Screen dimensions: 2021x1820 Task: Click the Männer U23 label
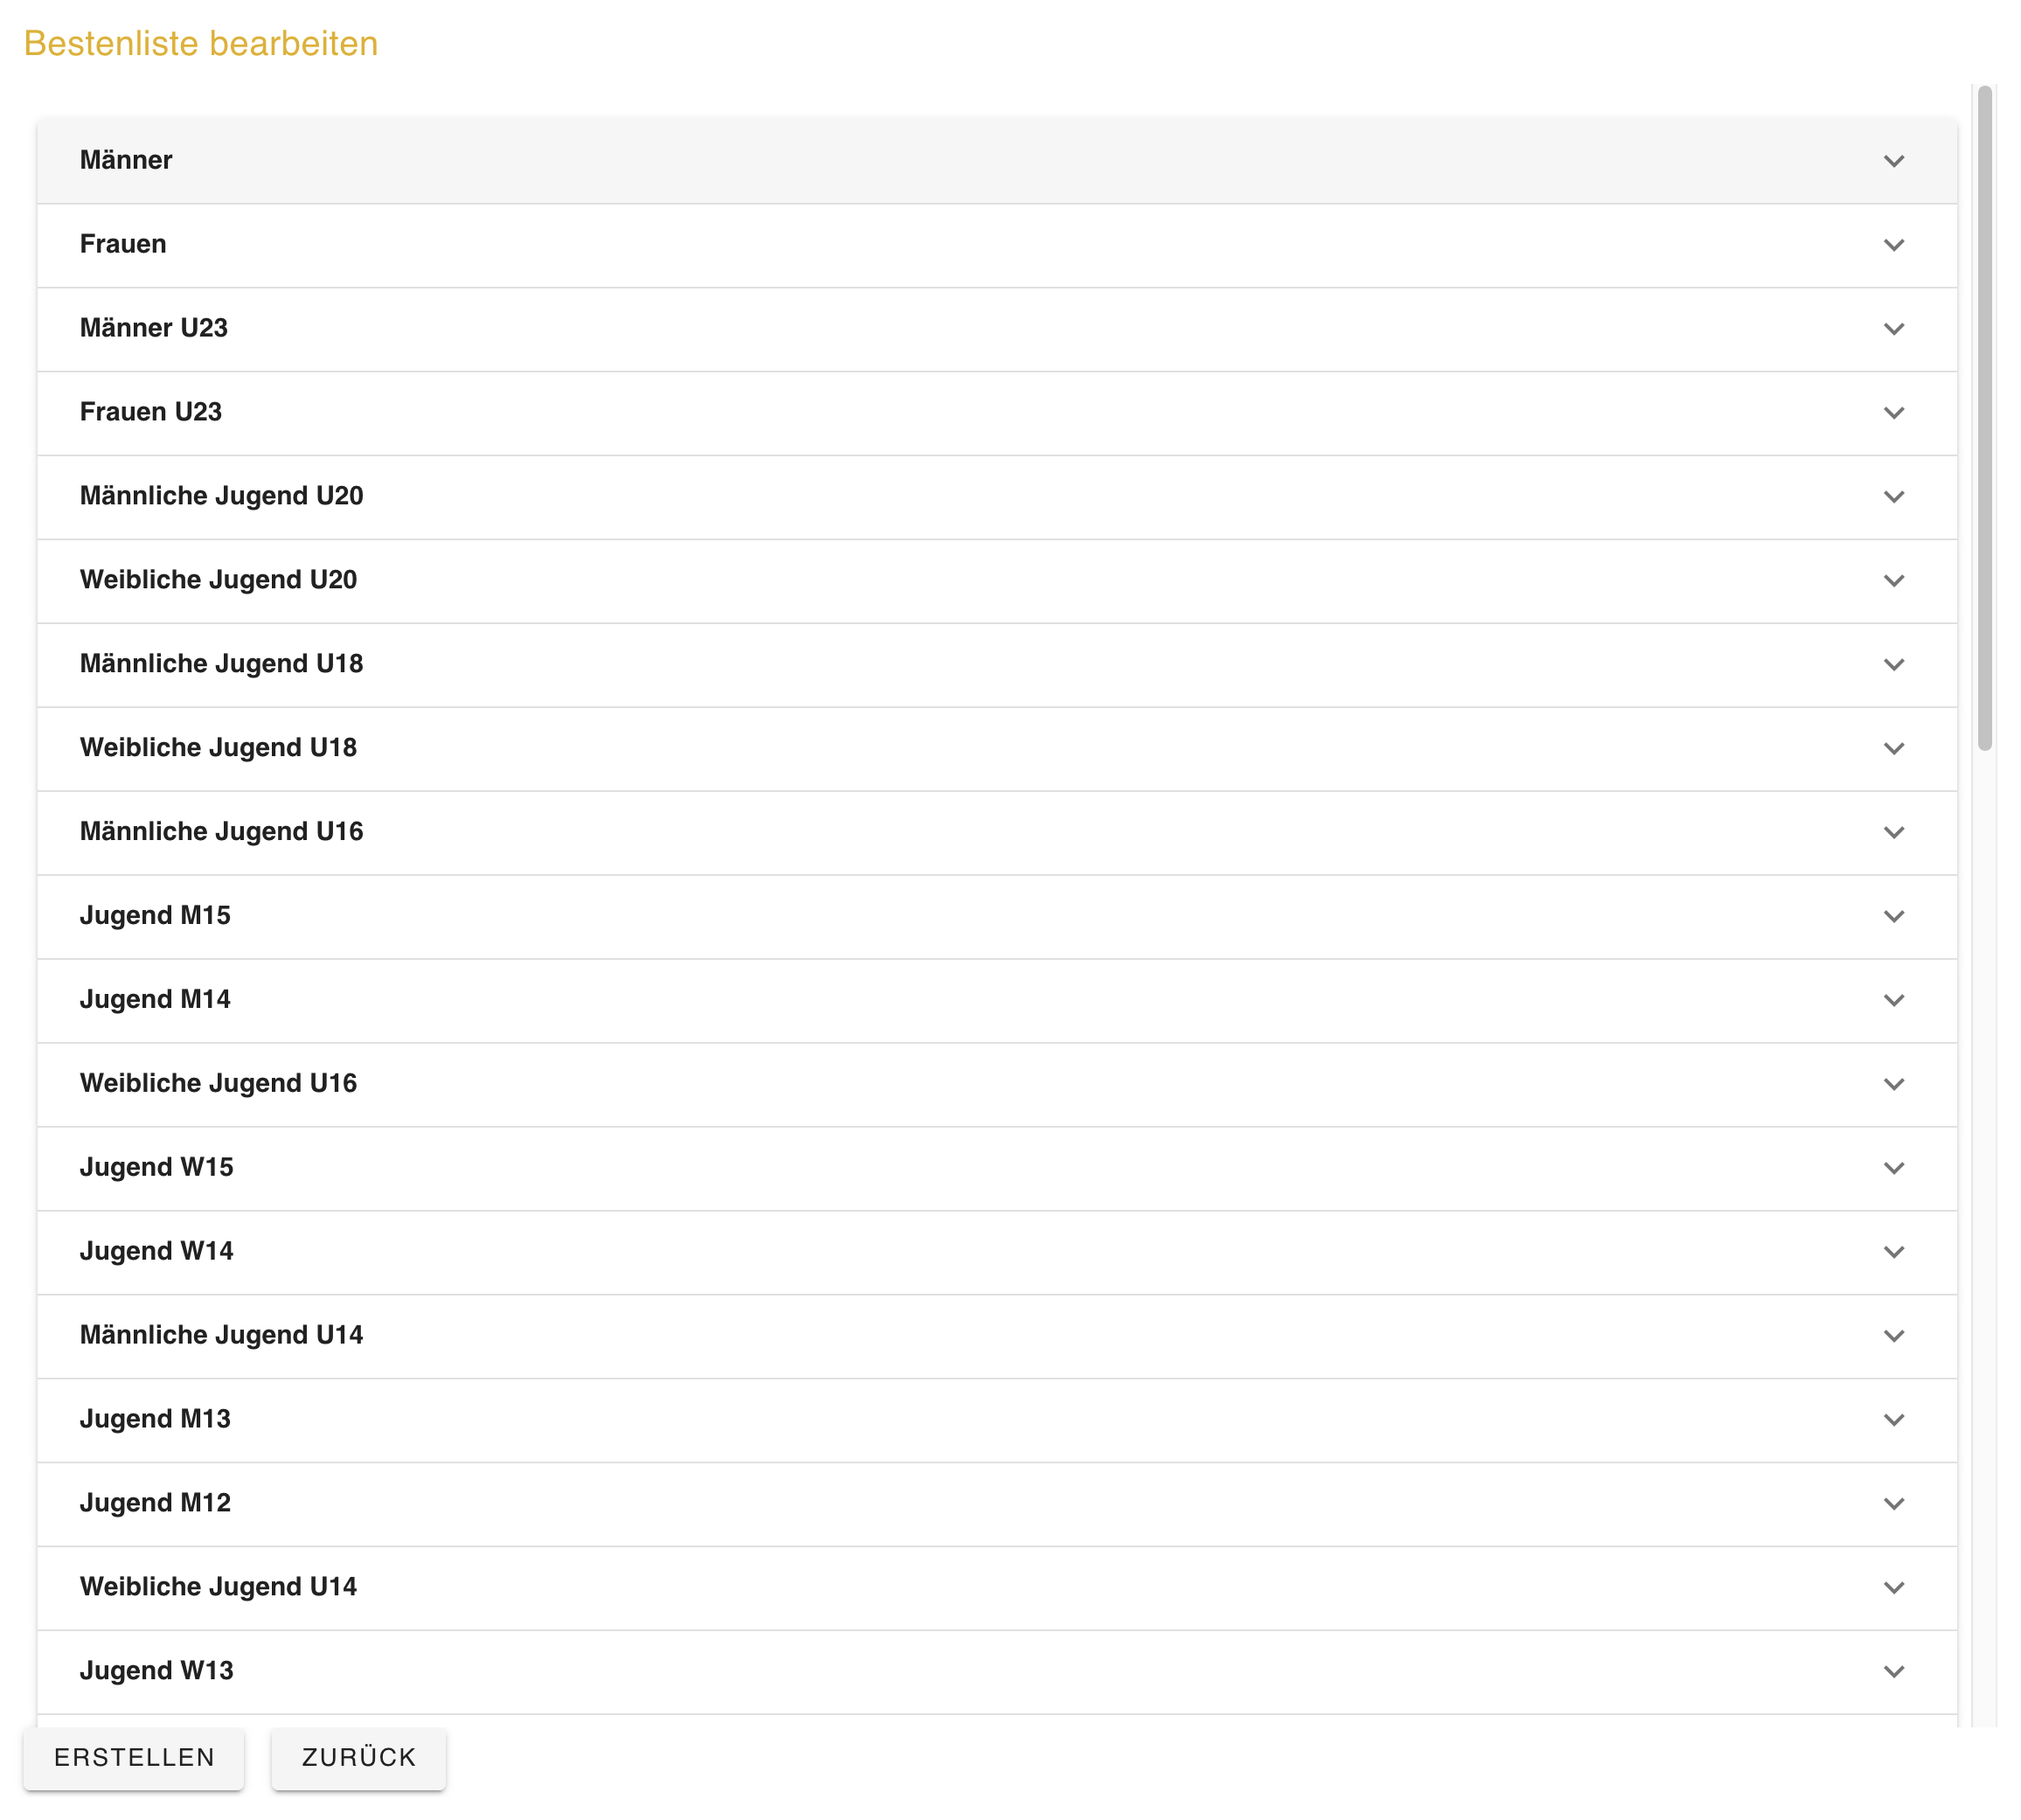click(x=154, y=328)
